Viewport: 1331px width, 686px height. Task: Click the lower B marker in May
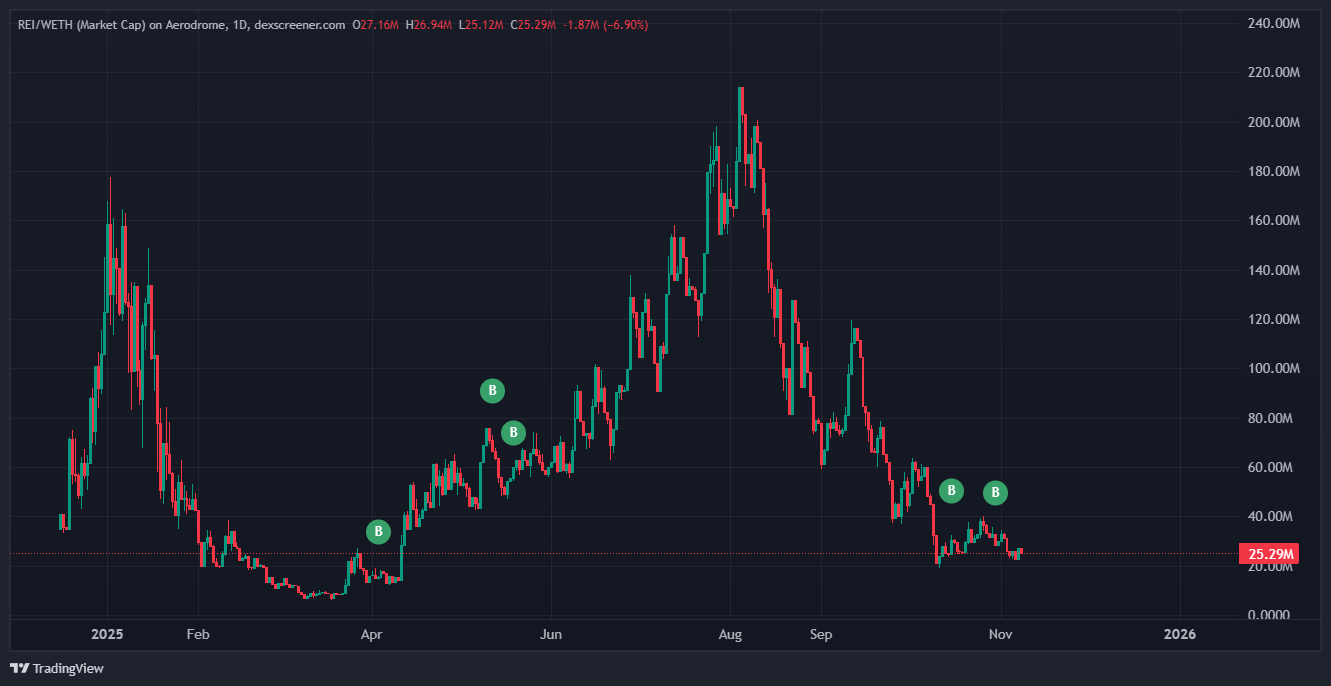click(x=513, y=432)
